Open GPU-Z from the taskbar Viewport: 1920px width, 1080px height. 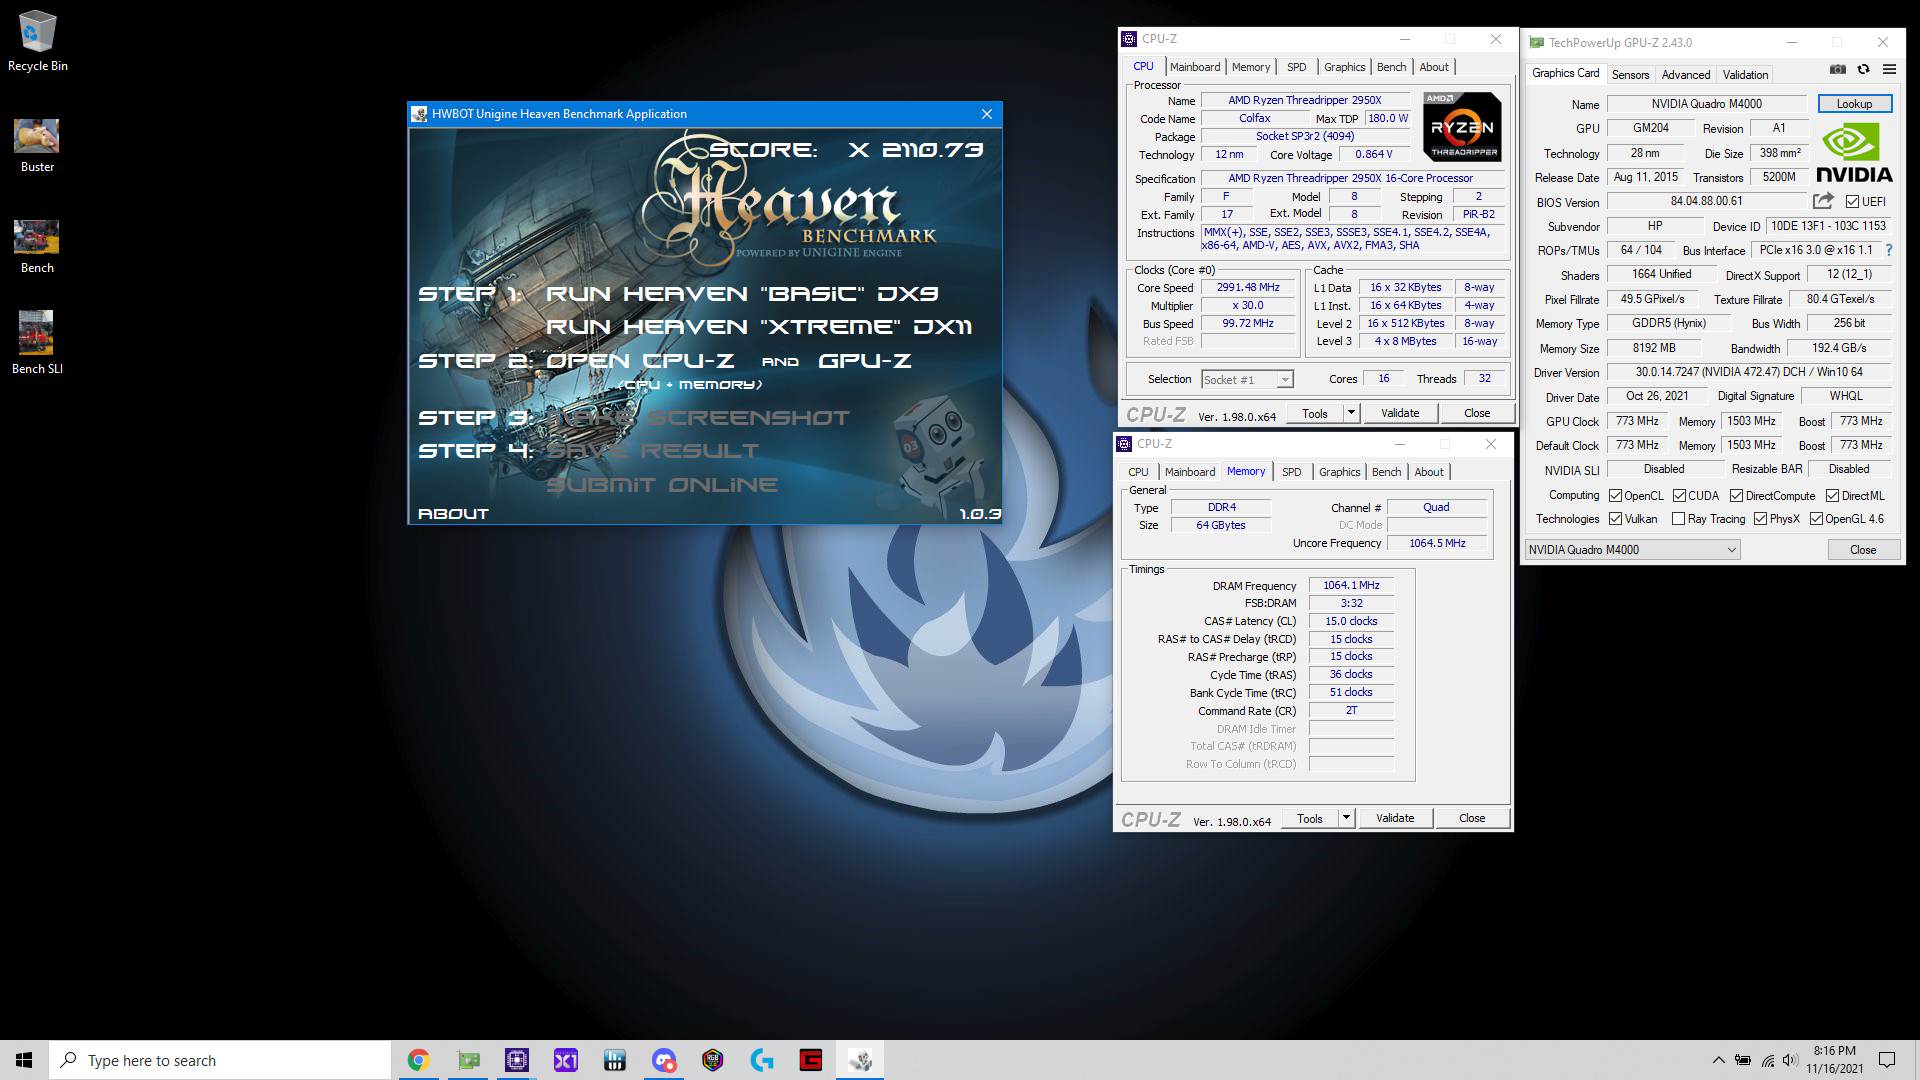coord(468,1060)
